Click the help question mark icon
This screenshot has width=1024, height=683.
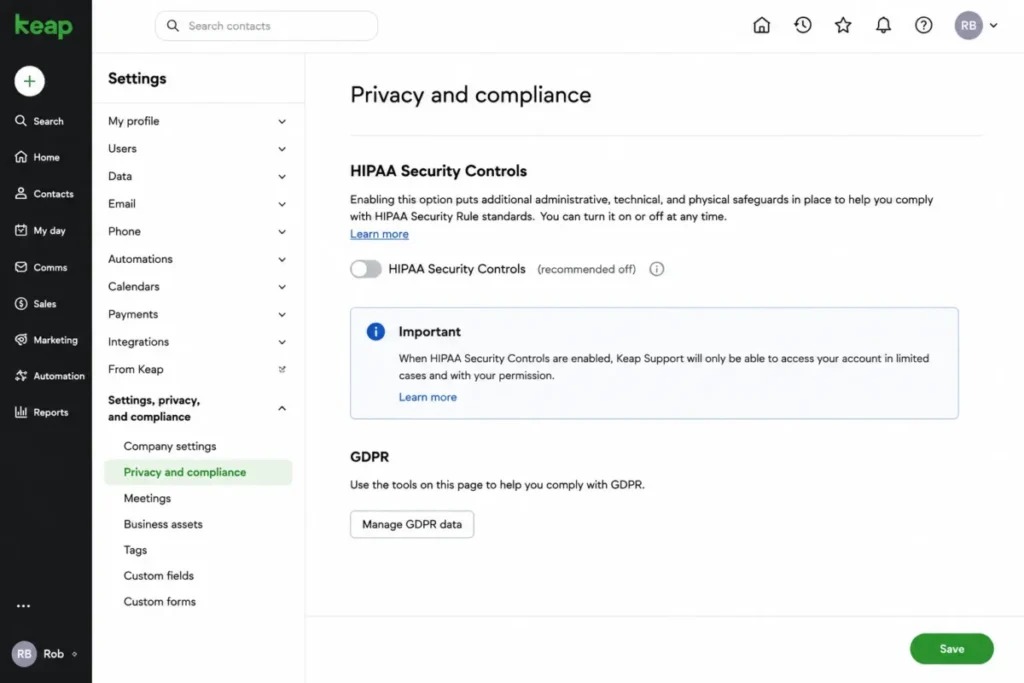coord(923,25)
